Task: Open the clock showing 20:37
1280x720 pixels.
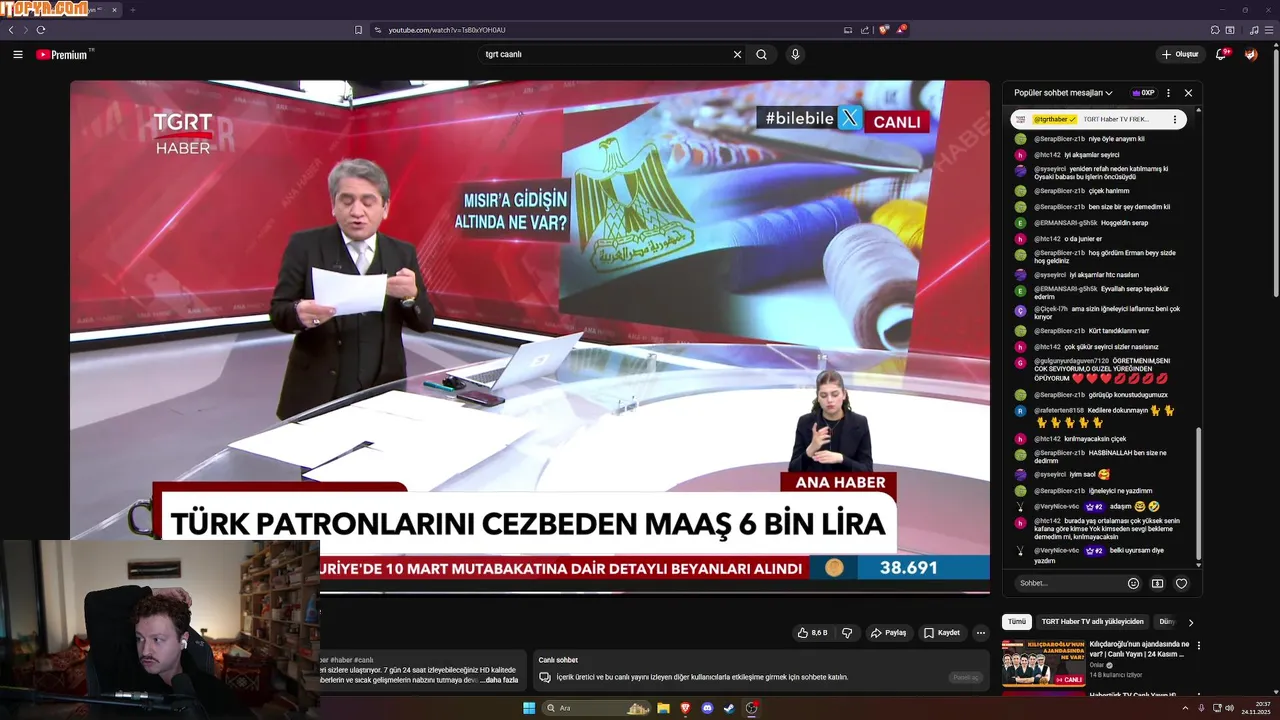Action: tap(1256, 708)
